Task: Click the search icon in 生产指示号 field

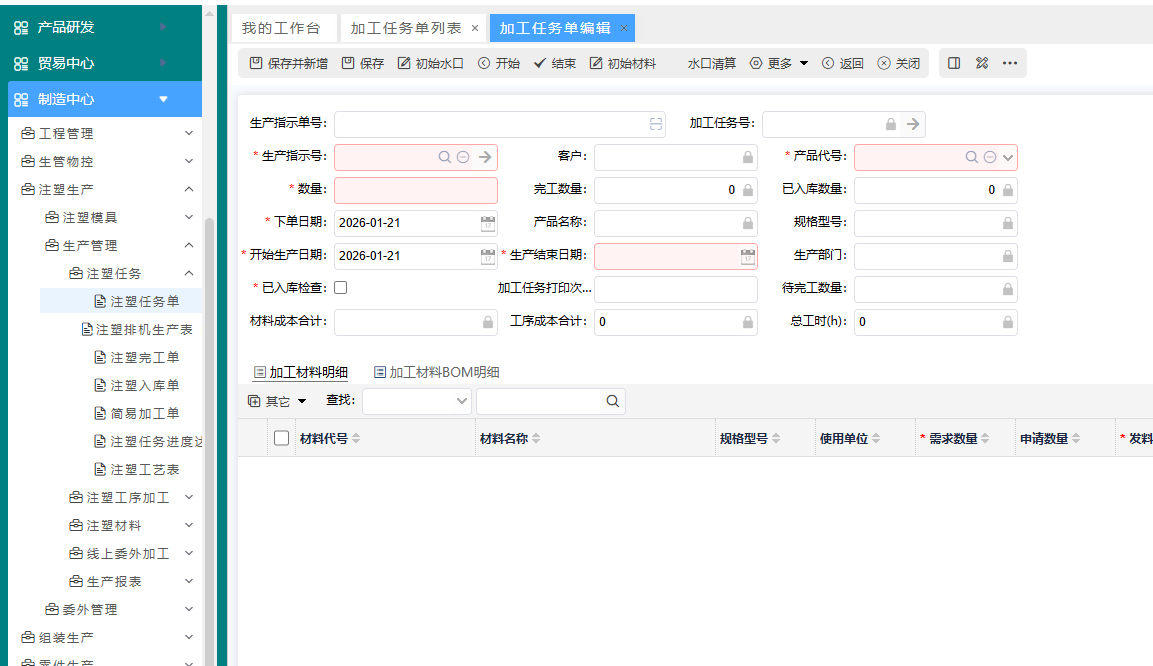Action: point(445,157)
